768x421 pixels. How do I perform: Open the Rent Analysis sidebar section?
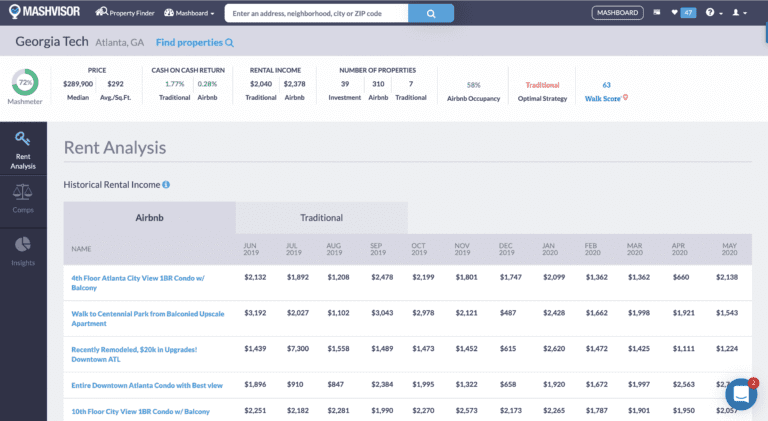(x=22, y=149)
